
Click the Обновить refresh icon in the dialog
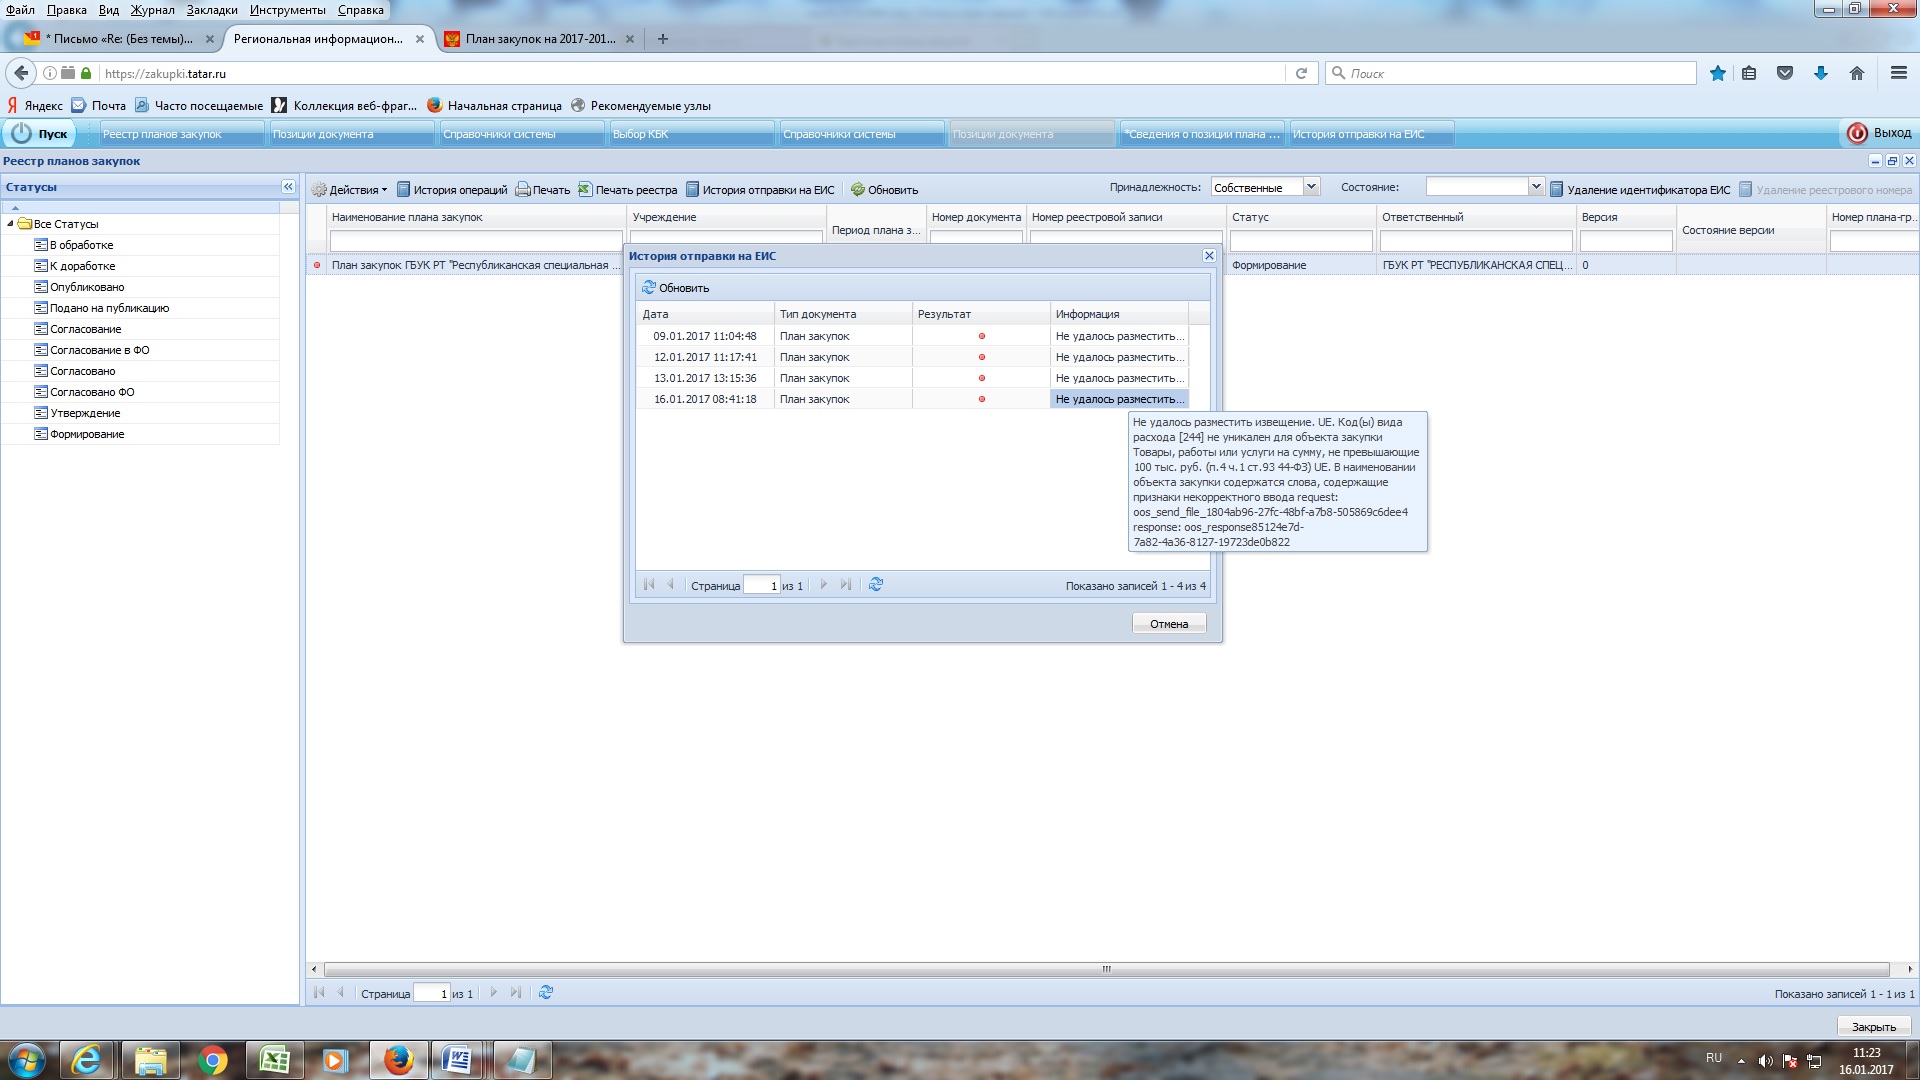click(x=649, y=288)
